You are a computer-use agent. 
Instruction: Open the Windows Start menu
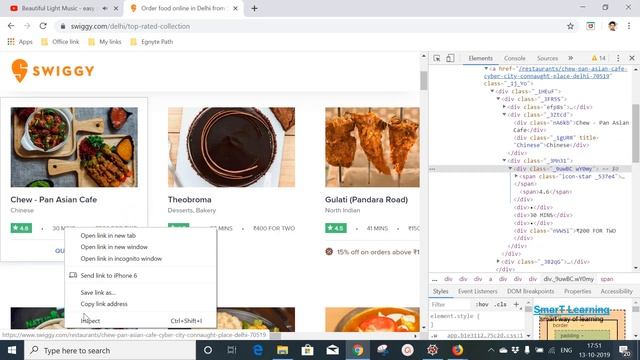[x=12, y=350]
